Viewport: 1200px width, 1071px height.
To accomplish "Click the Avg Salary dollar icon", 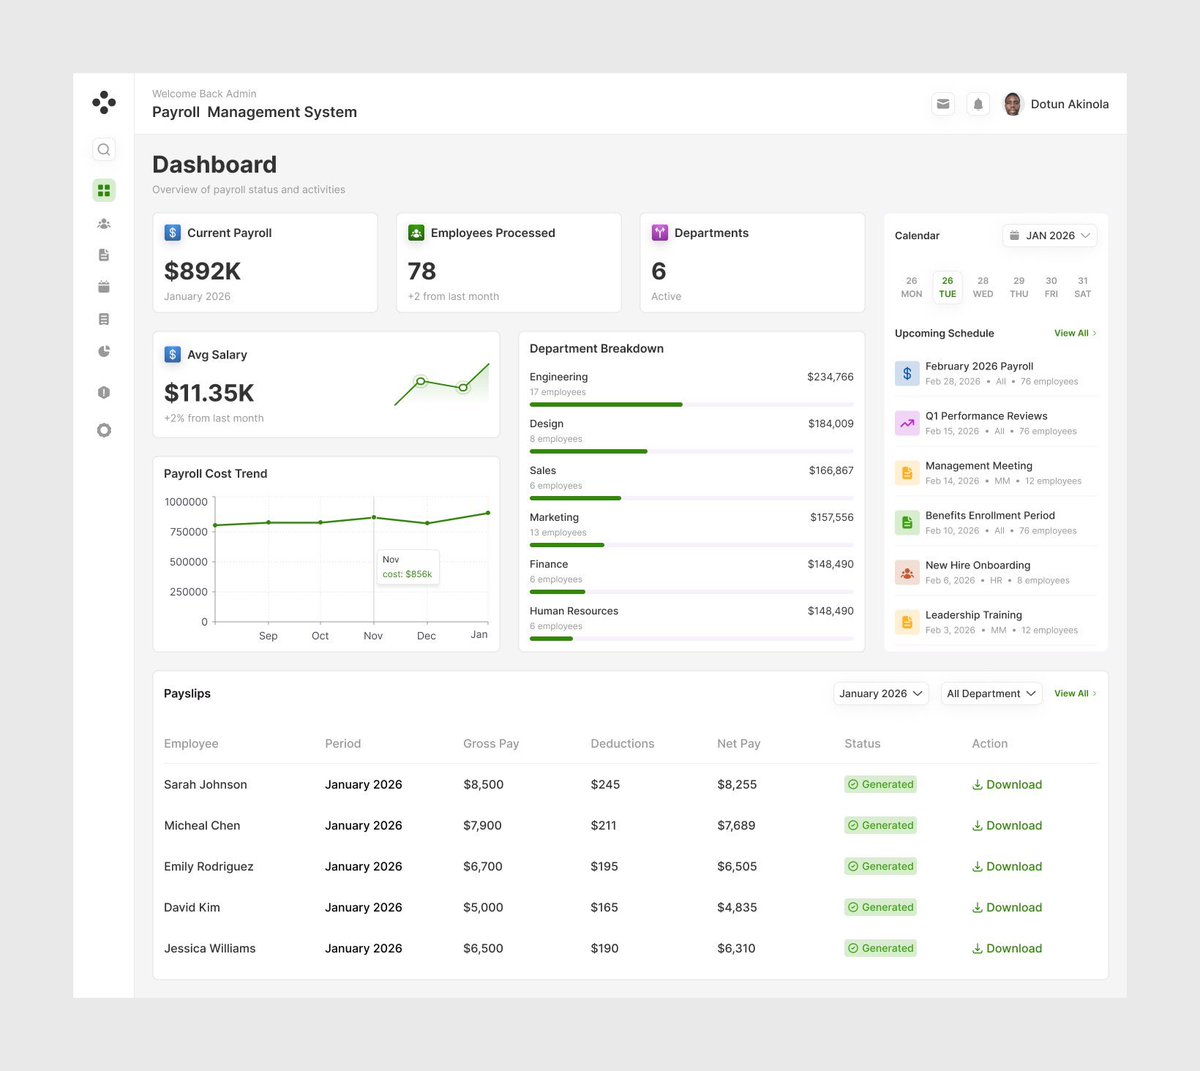I will (x=172, y=355).
